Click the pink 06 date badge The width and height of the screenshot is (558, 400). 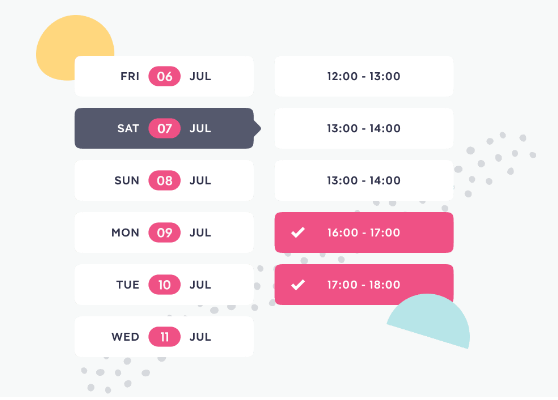coord(164,76)
